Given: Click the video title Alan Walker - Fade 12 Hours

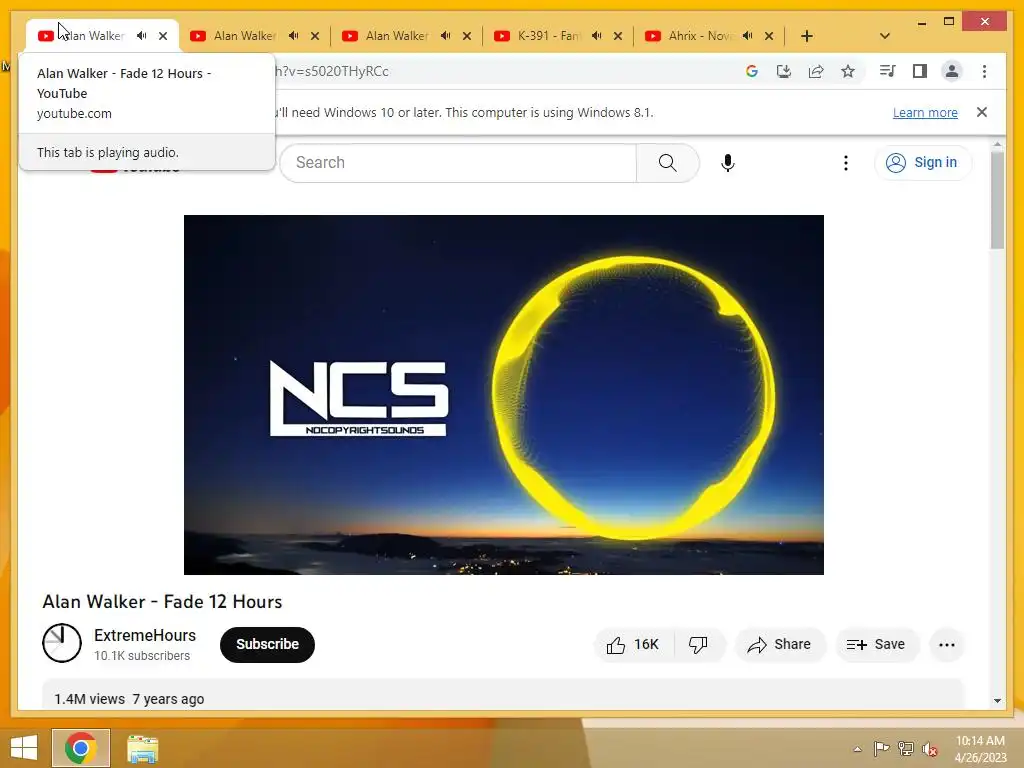Looking at the screenshot, I should [162, 601].
